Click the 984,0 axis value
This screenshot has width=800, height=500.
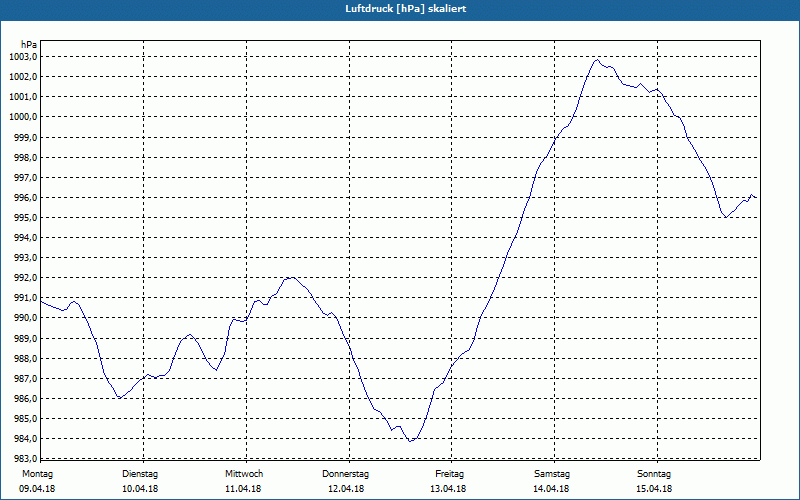[25, 439]
